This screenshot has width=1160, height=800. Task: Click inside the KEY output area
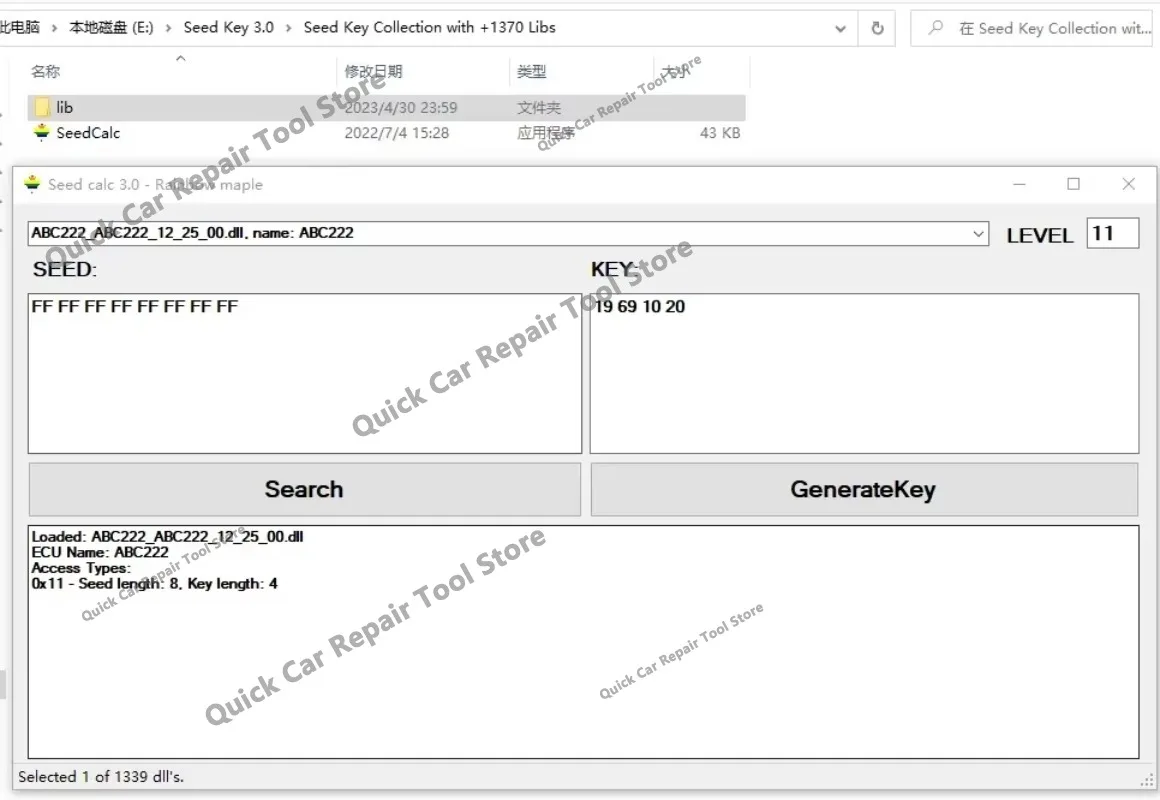pyautogui.click(x=864, y=374)
